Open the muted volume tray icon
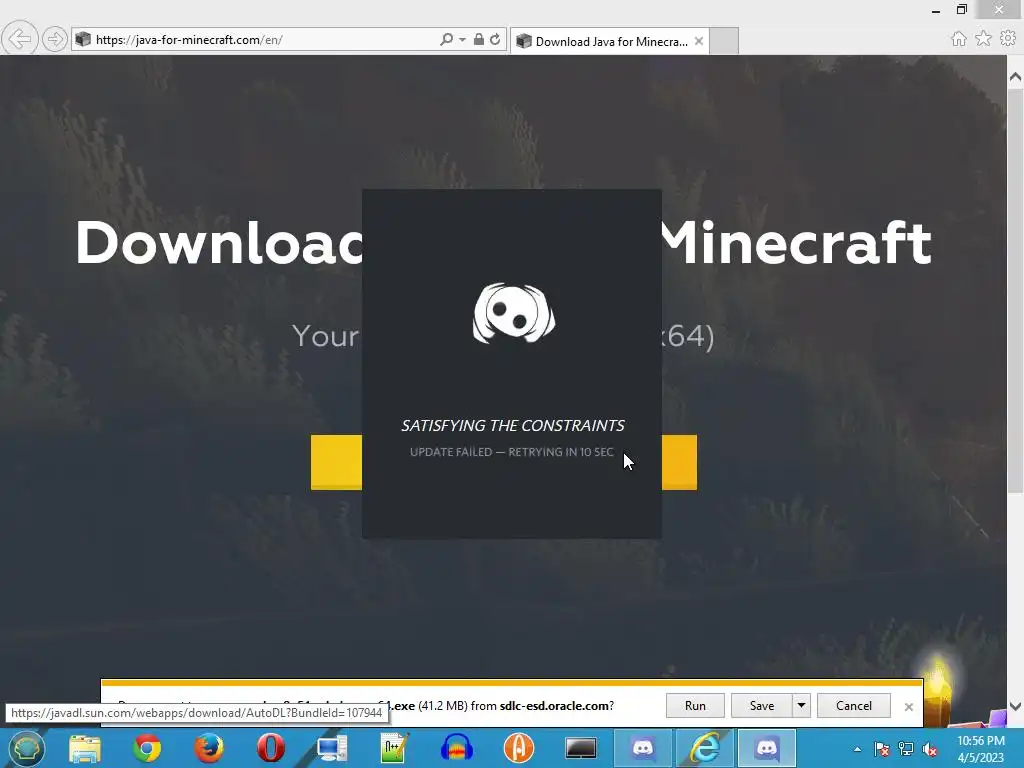The width and height of the screenshot is (1024, 768). pos(930,749)
